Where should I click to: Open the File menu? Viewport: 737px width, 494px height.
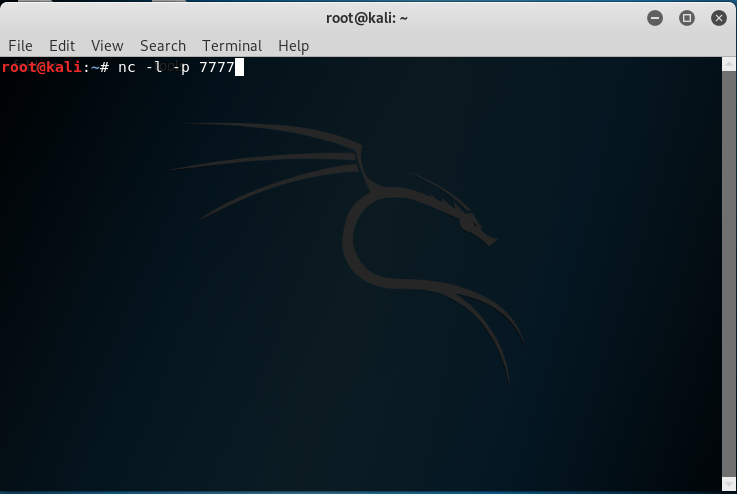point(20,46)
